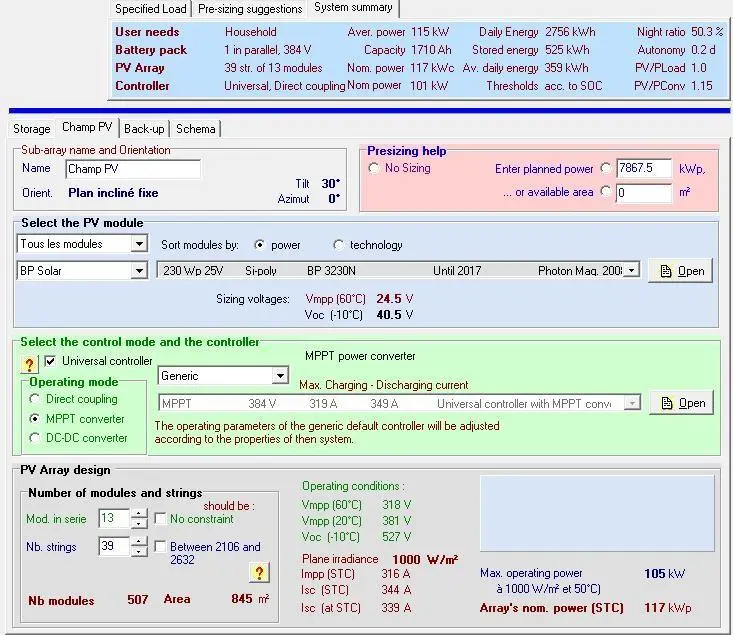
Task: Expand the Generic controller dropdown
Action: pyautogui.click(x=280, y=376)
